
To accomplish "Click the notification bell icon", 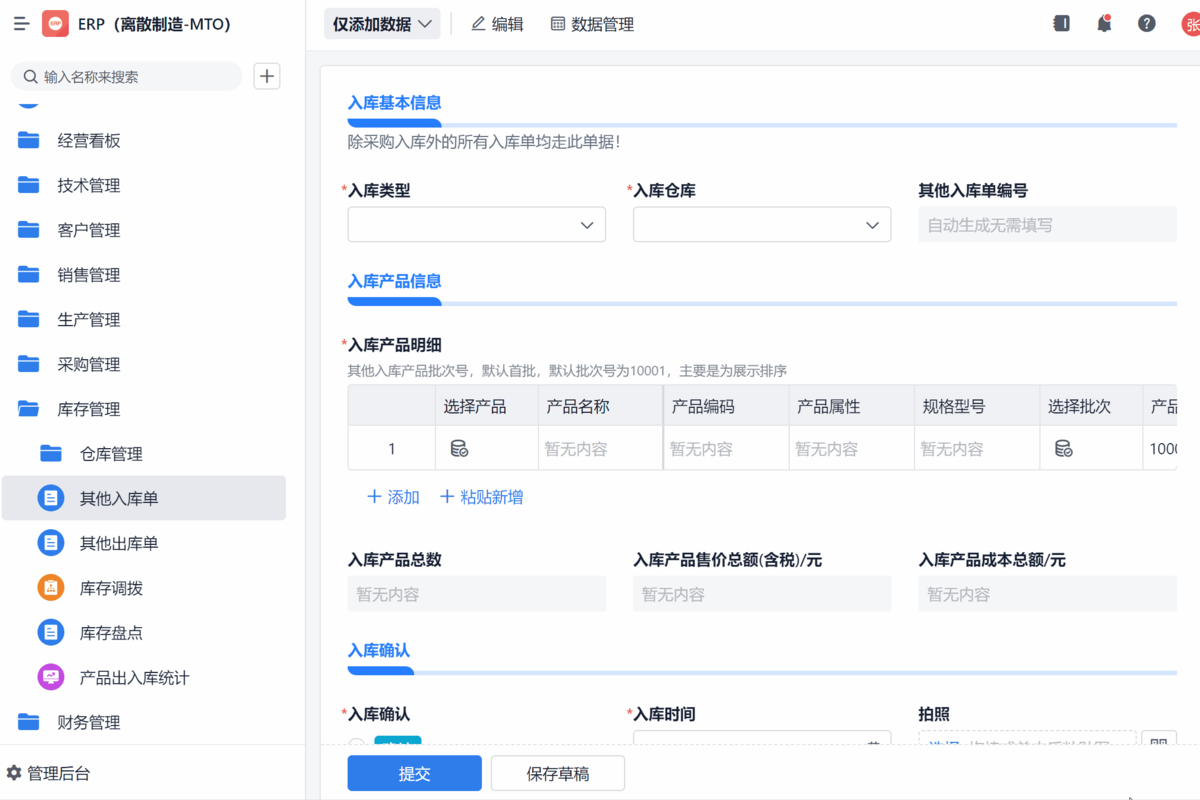I will tap(1104, 24).
